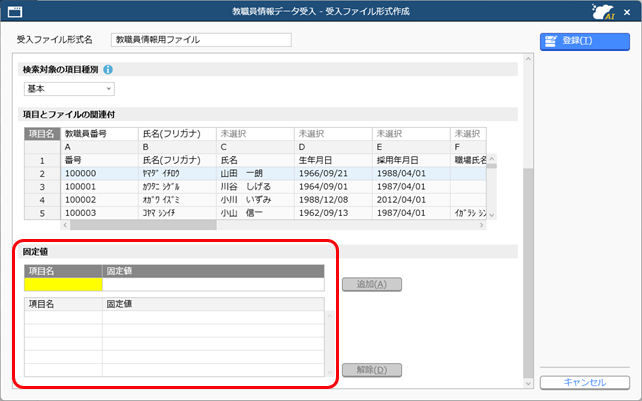This screenshot has width=642, height=401.
Task: Click the 受入ファイル形式名 text field
Action: (x=201, y=40)
